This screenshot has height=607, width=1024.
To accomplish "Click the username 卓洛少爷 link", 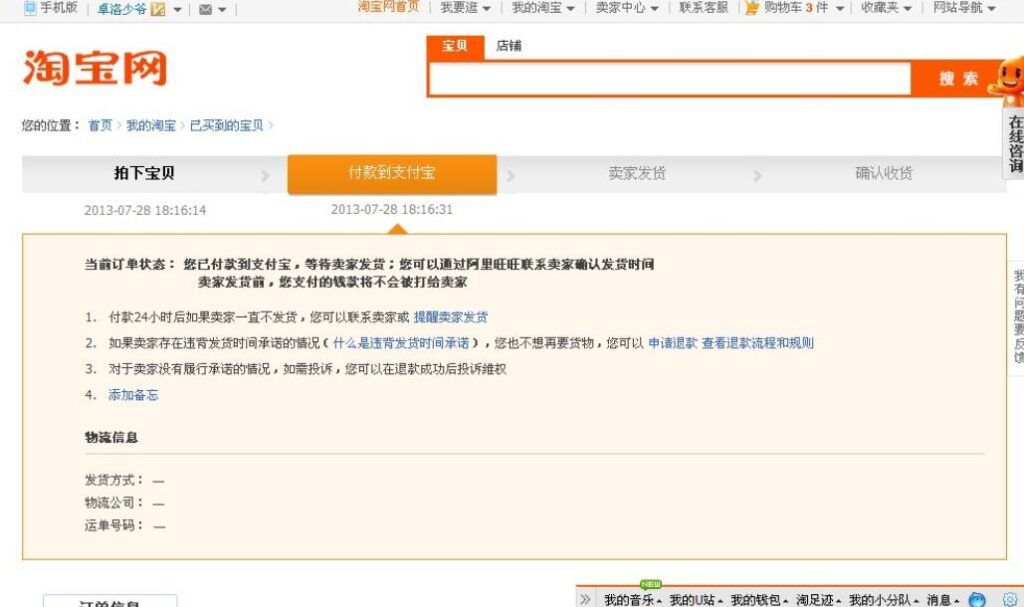I will tap(122, 9).
